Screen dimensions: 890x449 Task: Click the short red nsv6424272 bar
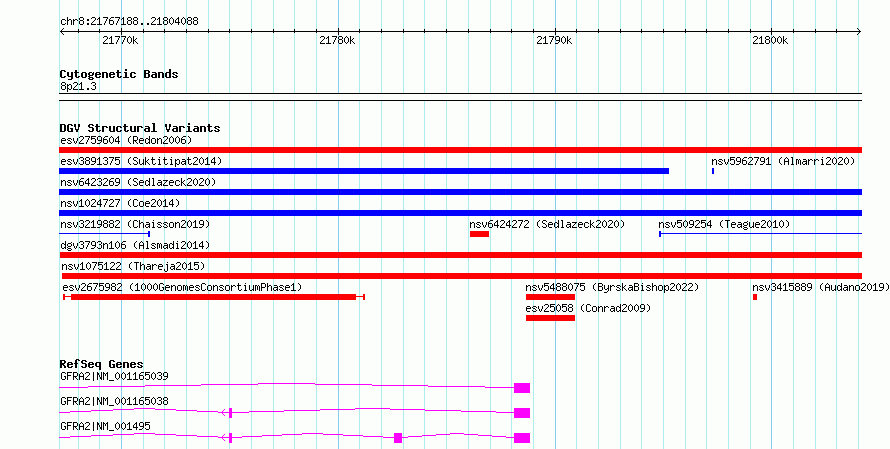click(x=479, y=234)
